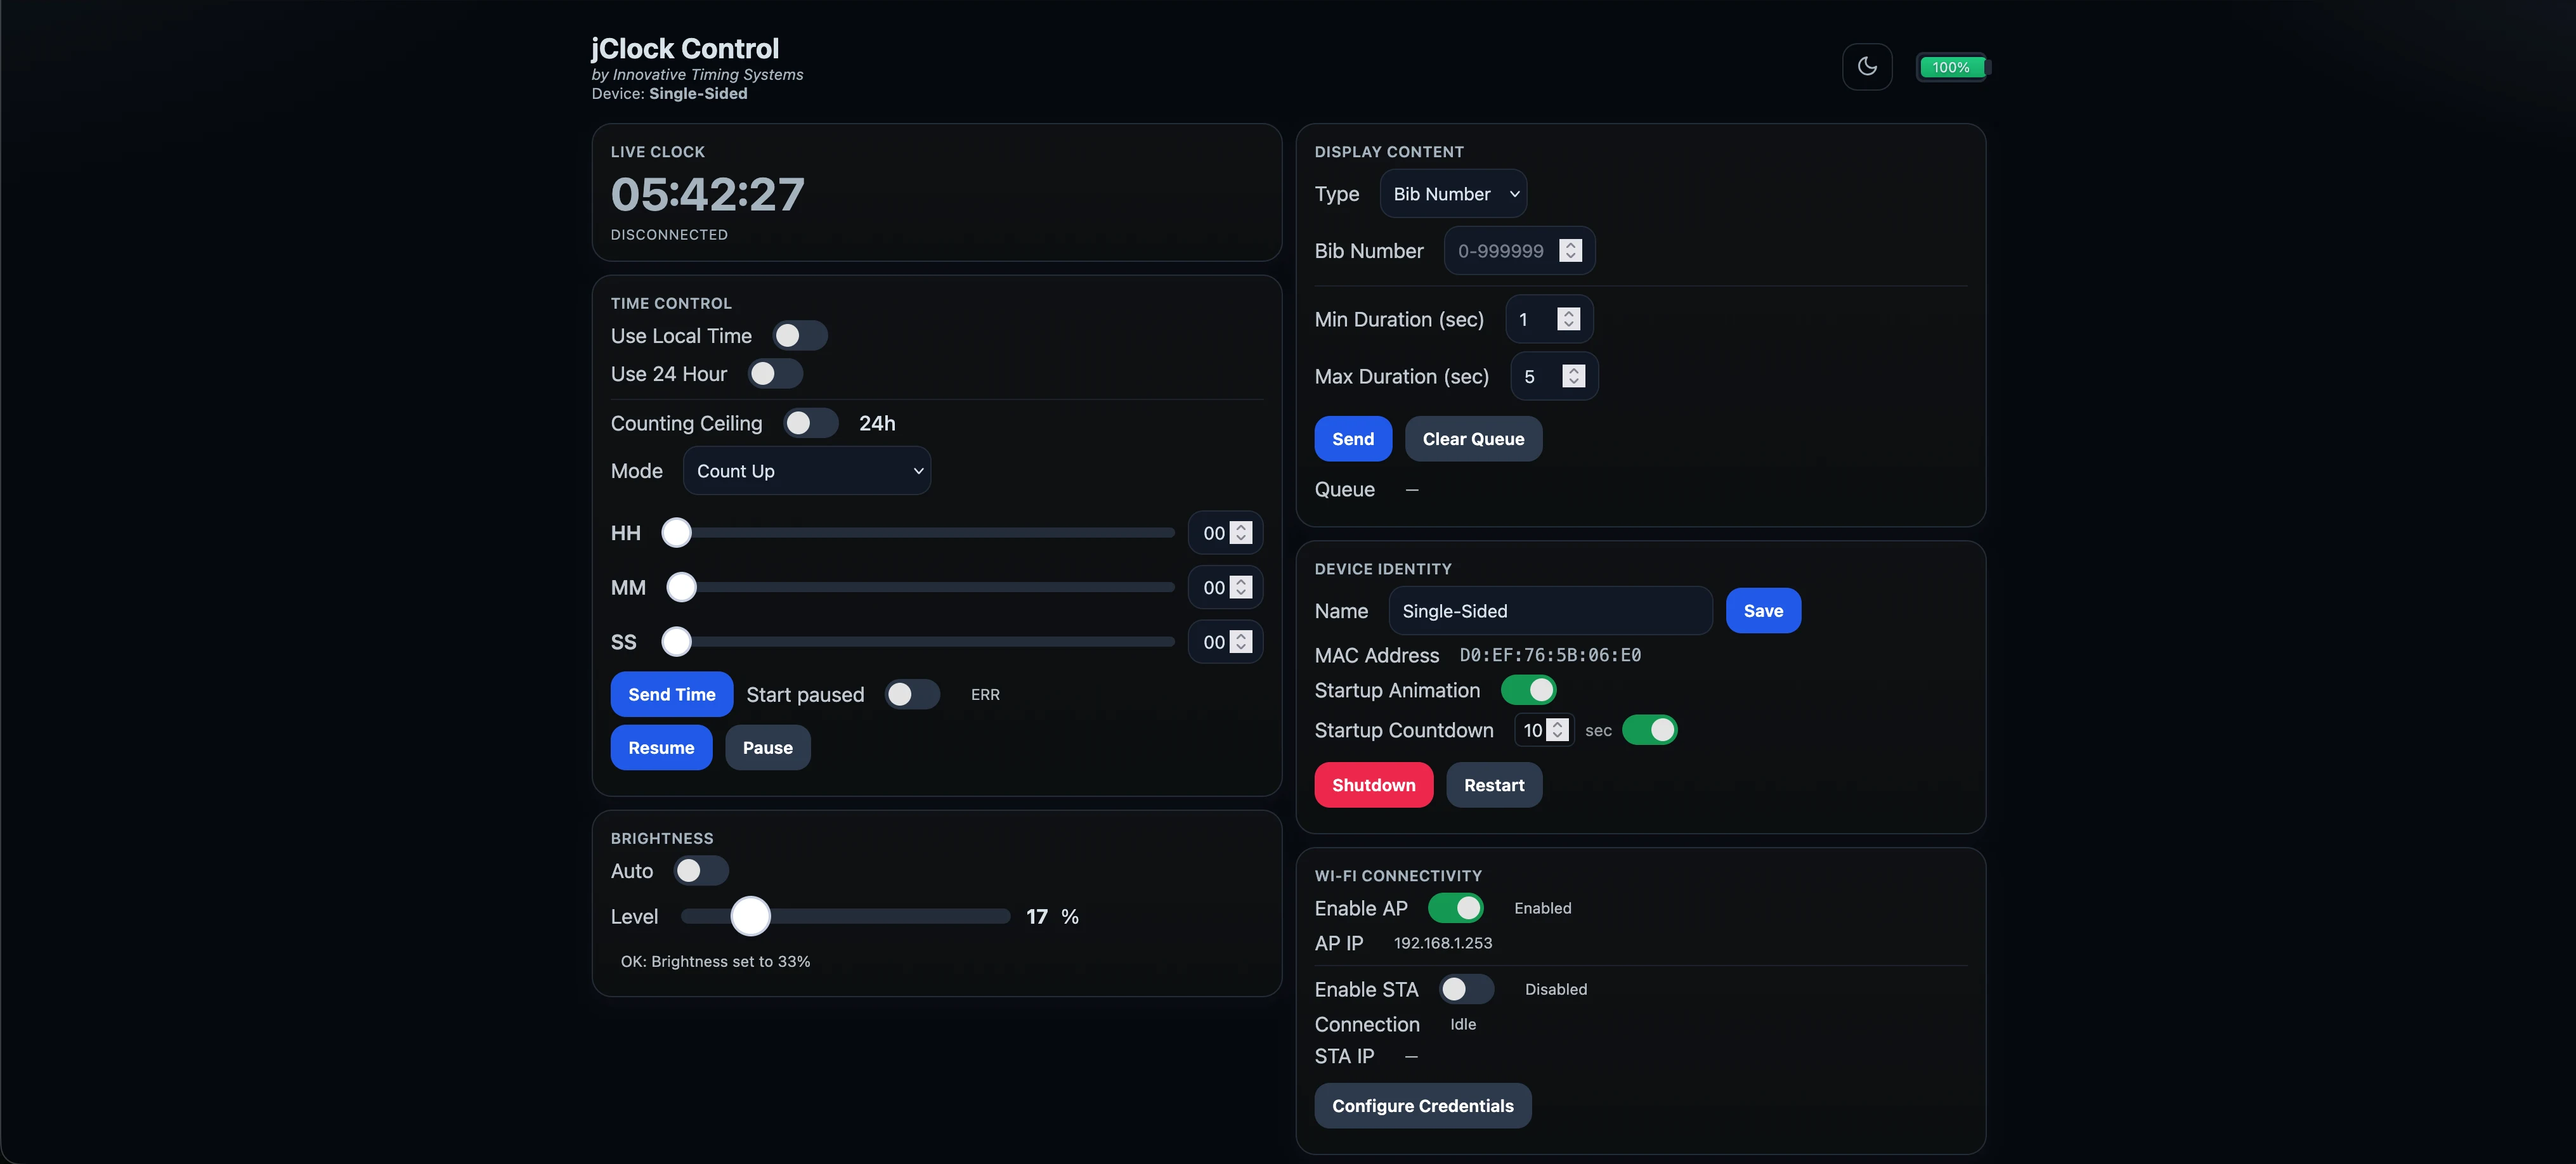Enable the Use Local Time switch
2576x1164 pixels.
[800, 336]
